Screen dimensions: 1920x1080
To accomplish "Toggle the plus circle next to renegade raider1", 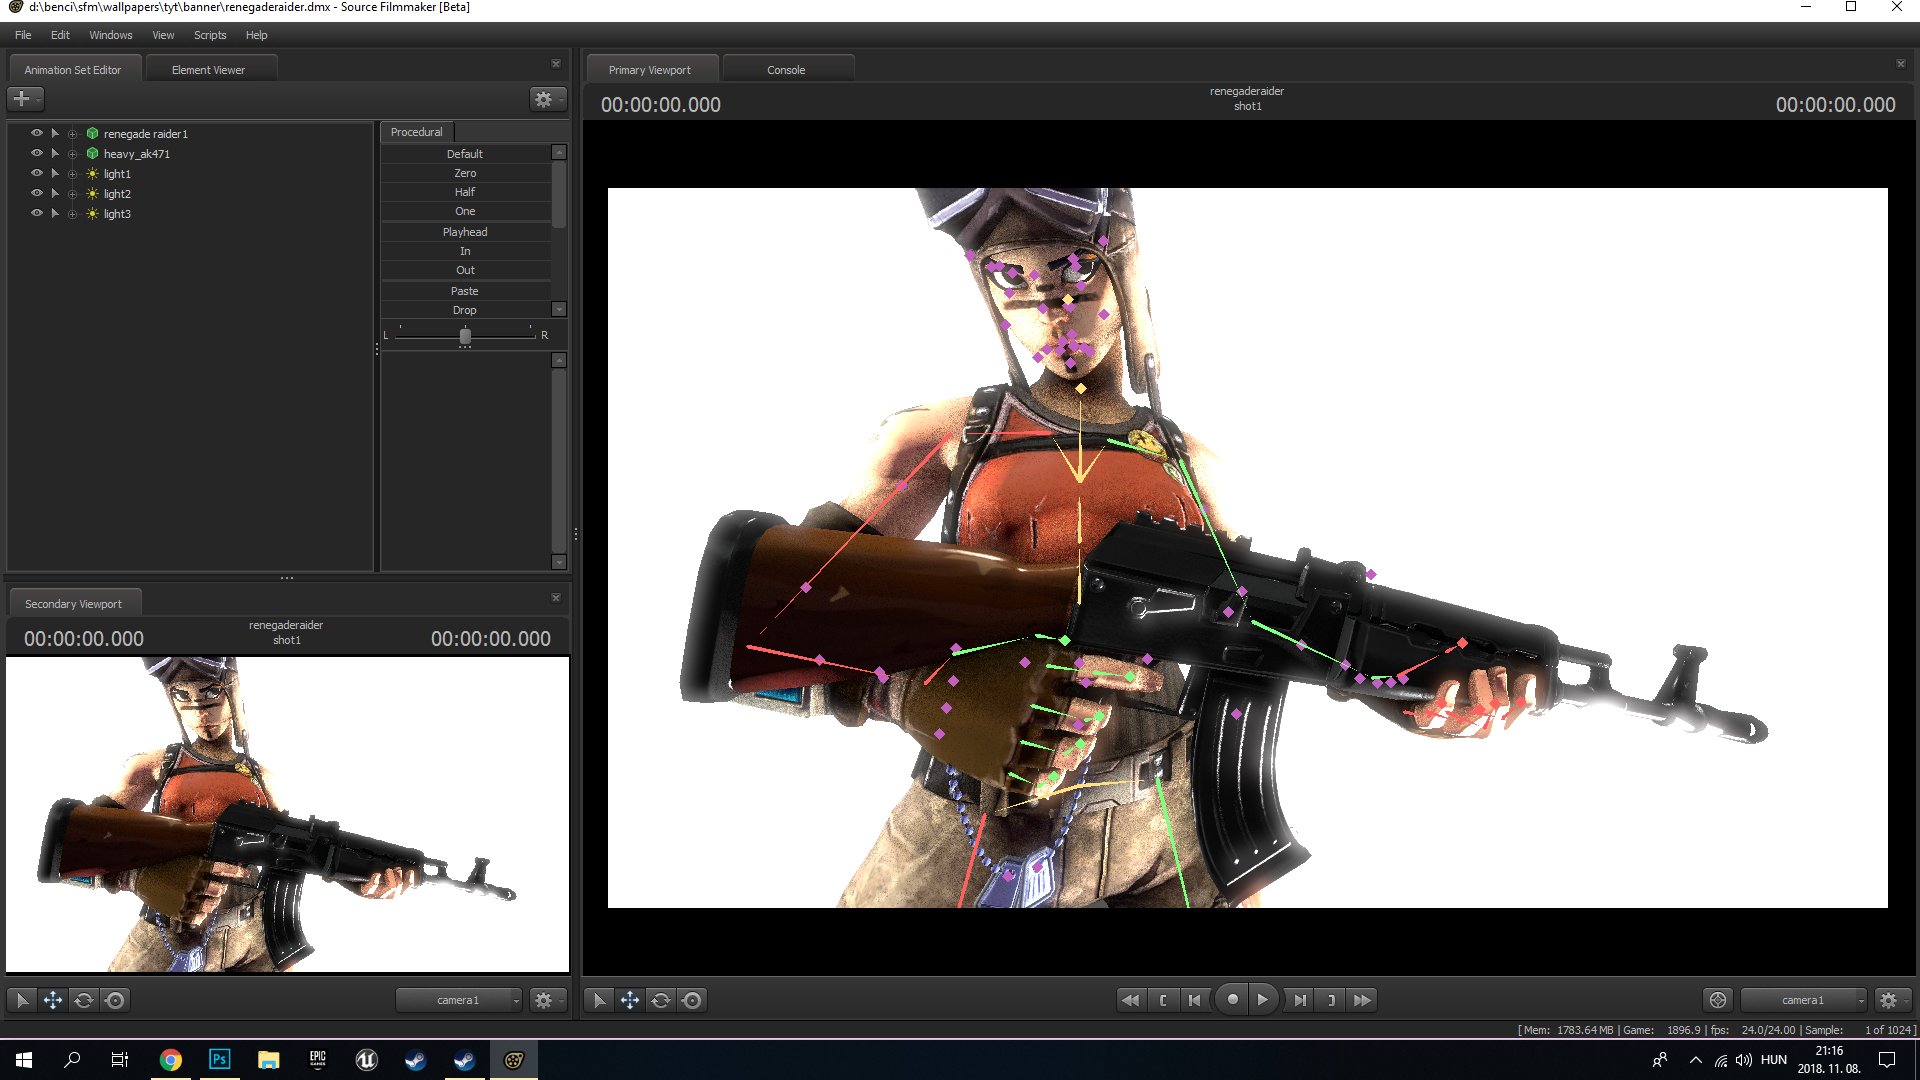I will click(72, 134).
